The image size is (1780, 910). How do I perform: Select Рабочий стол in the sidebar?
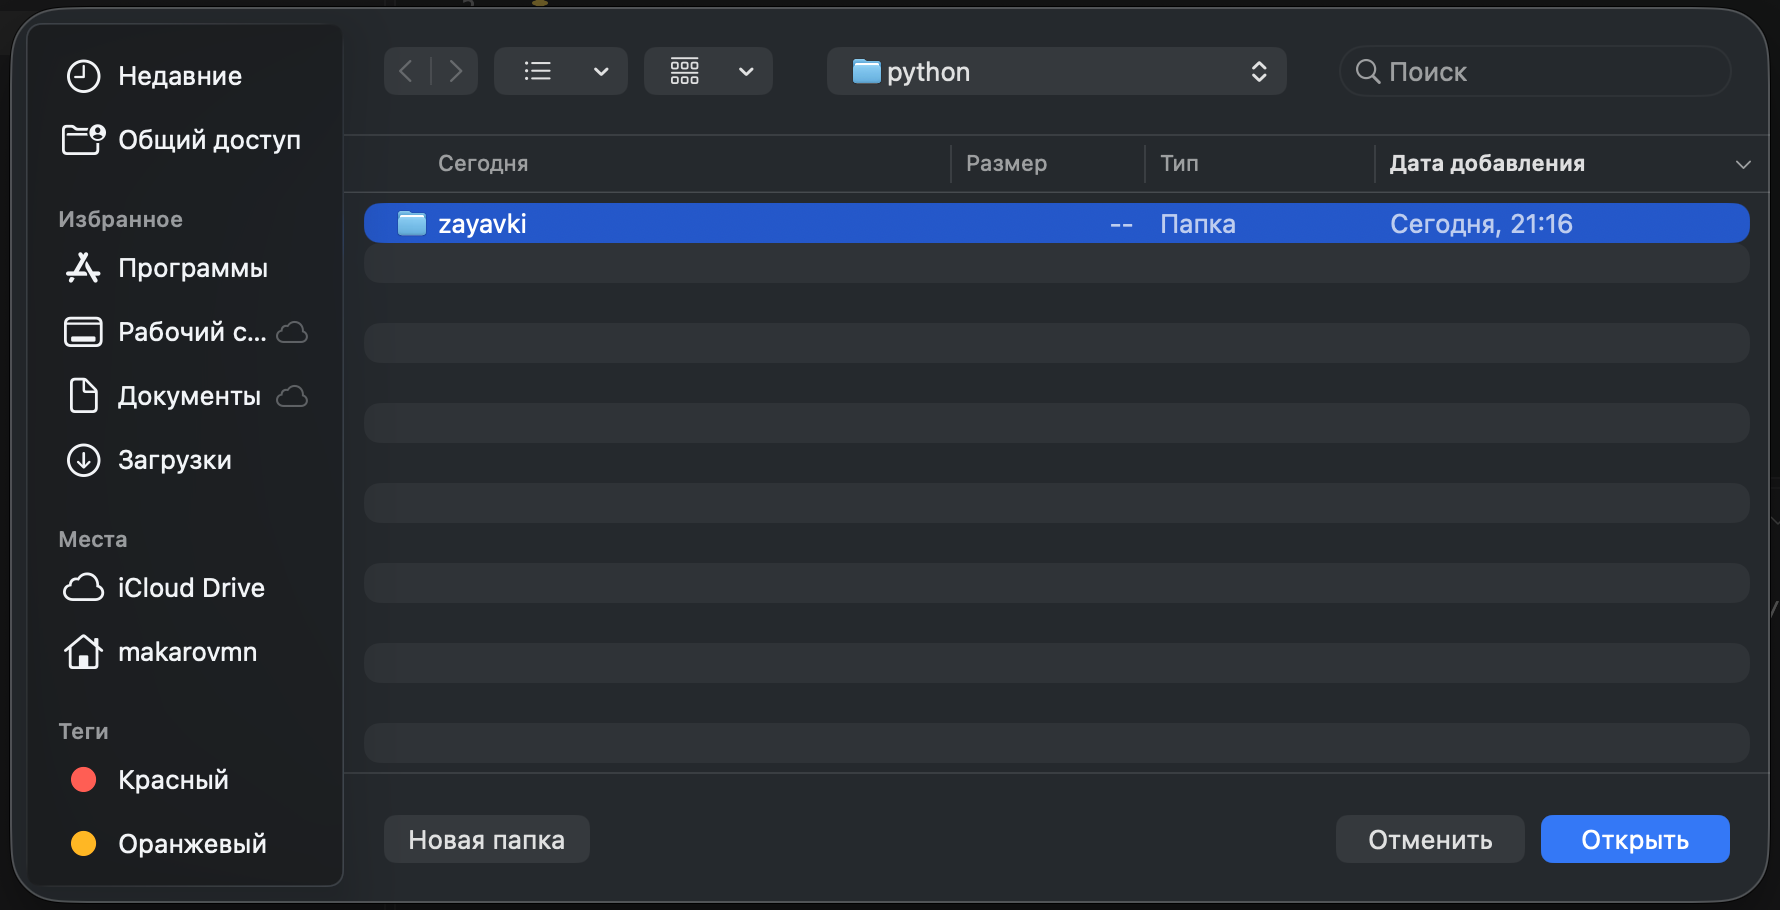point(192,332)
